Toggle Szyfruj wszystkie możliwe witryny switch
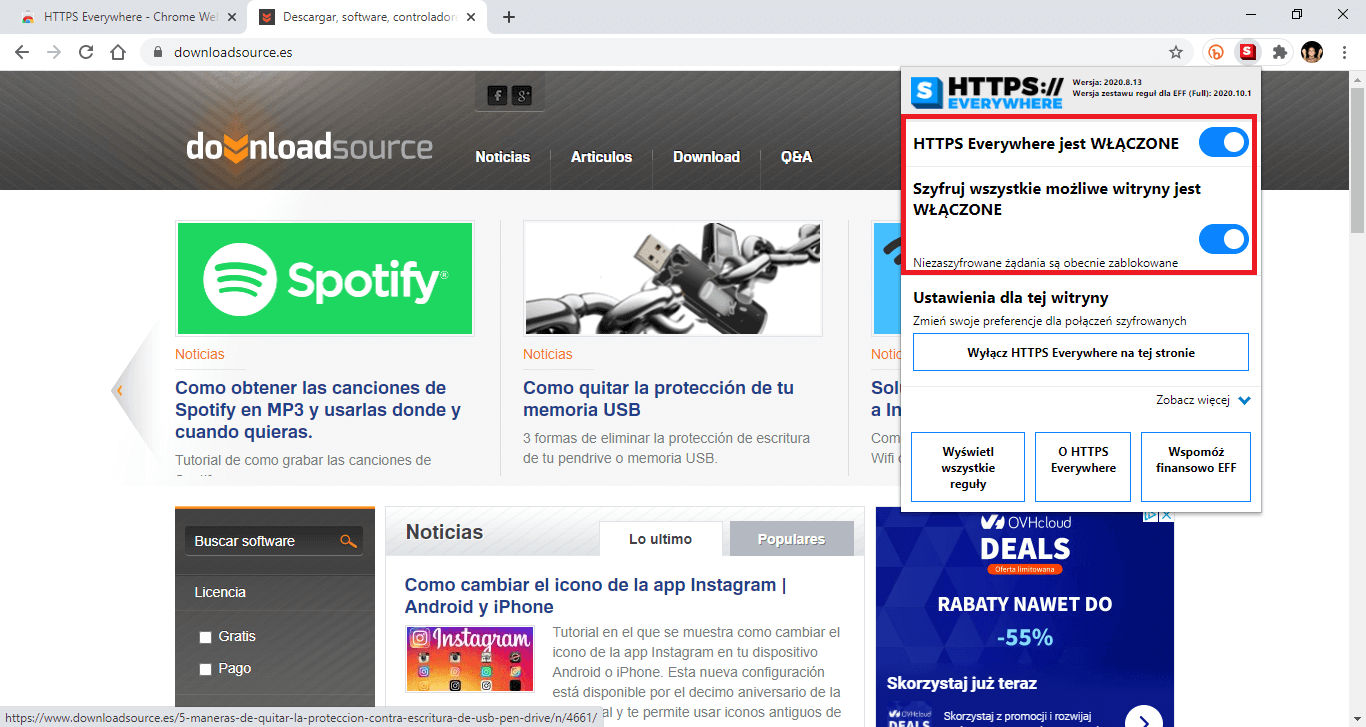Viewport: 1366px width, 727px height. [x=1224, y=239]
